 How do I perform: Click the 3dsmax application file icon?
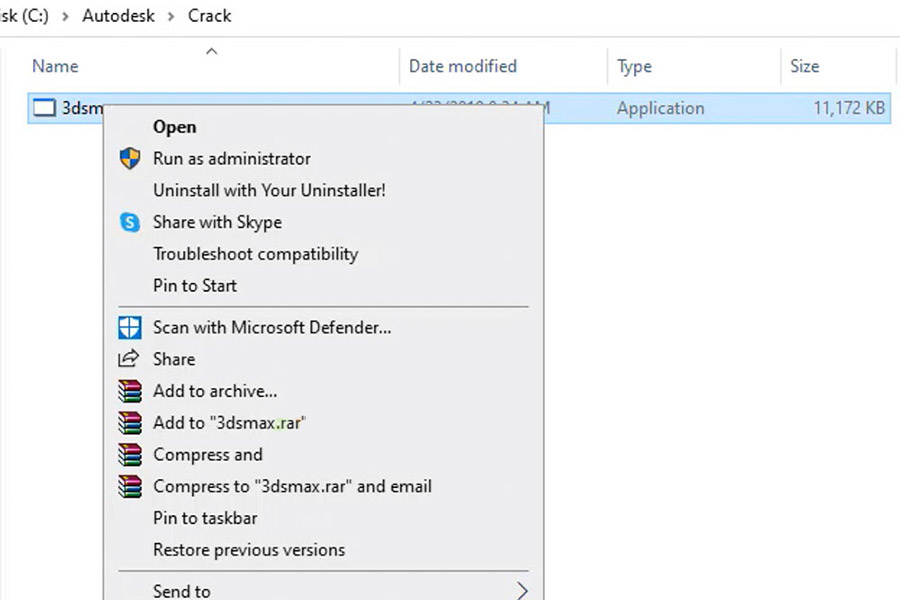tap(44, 107)
